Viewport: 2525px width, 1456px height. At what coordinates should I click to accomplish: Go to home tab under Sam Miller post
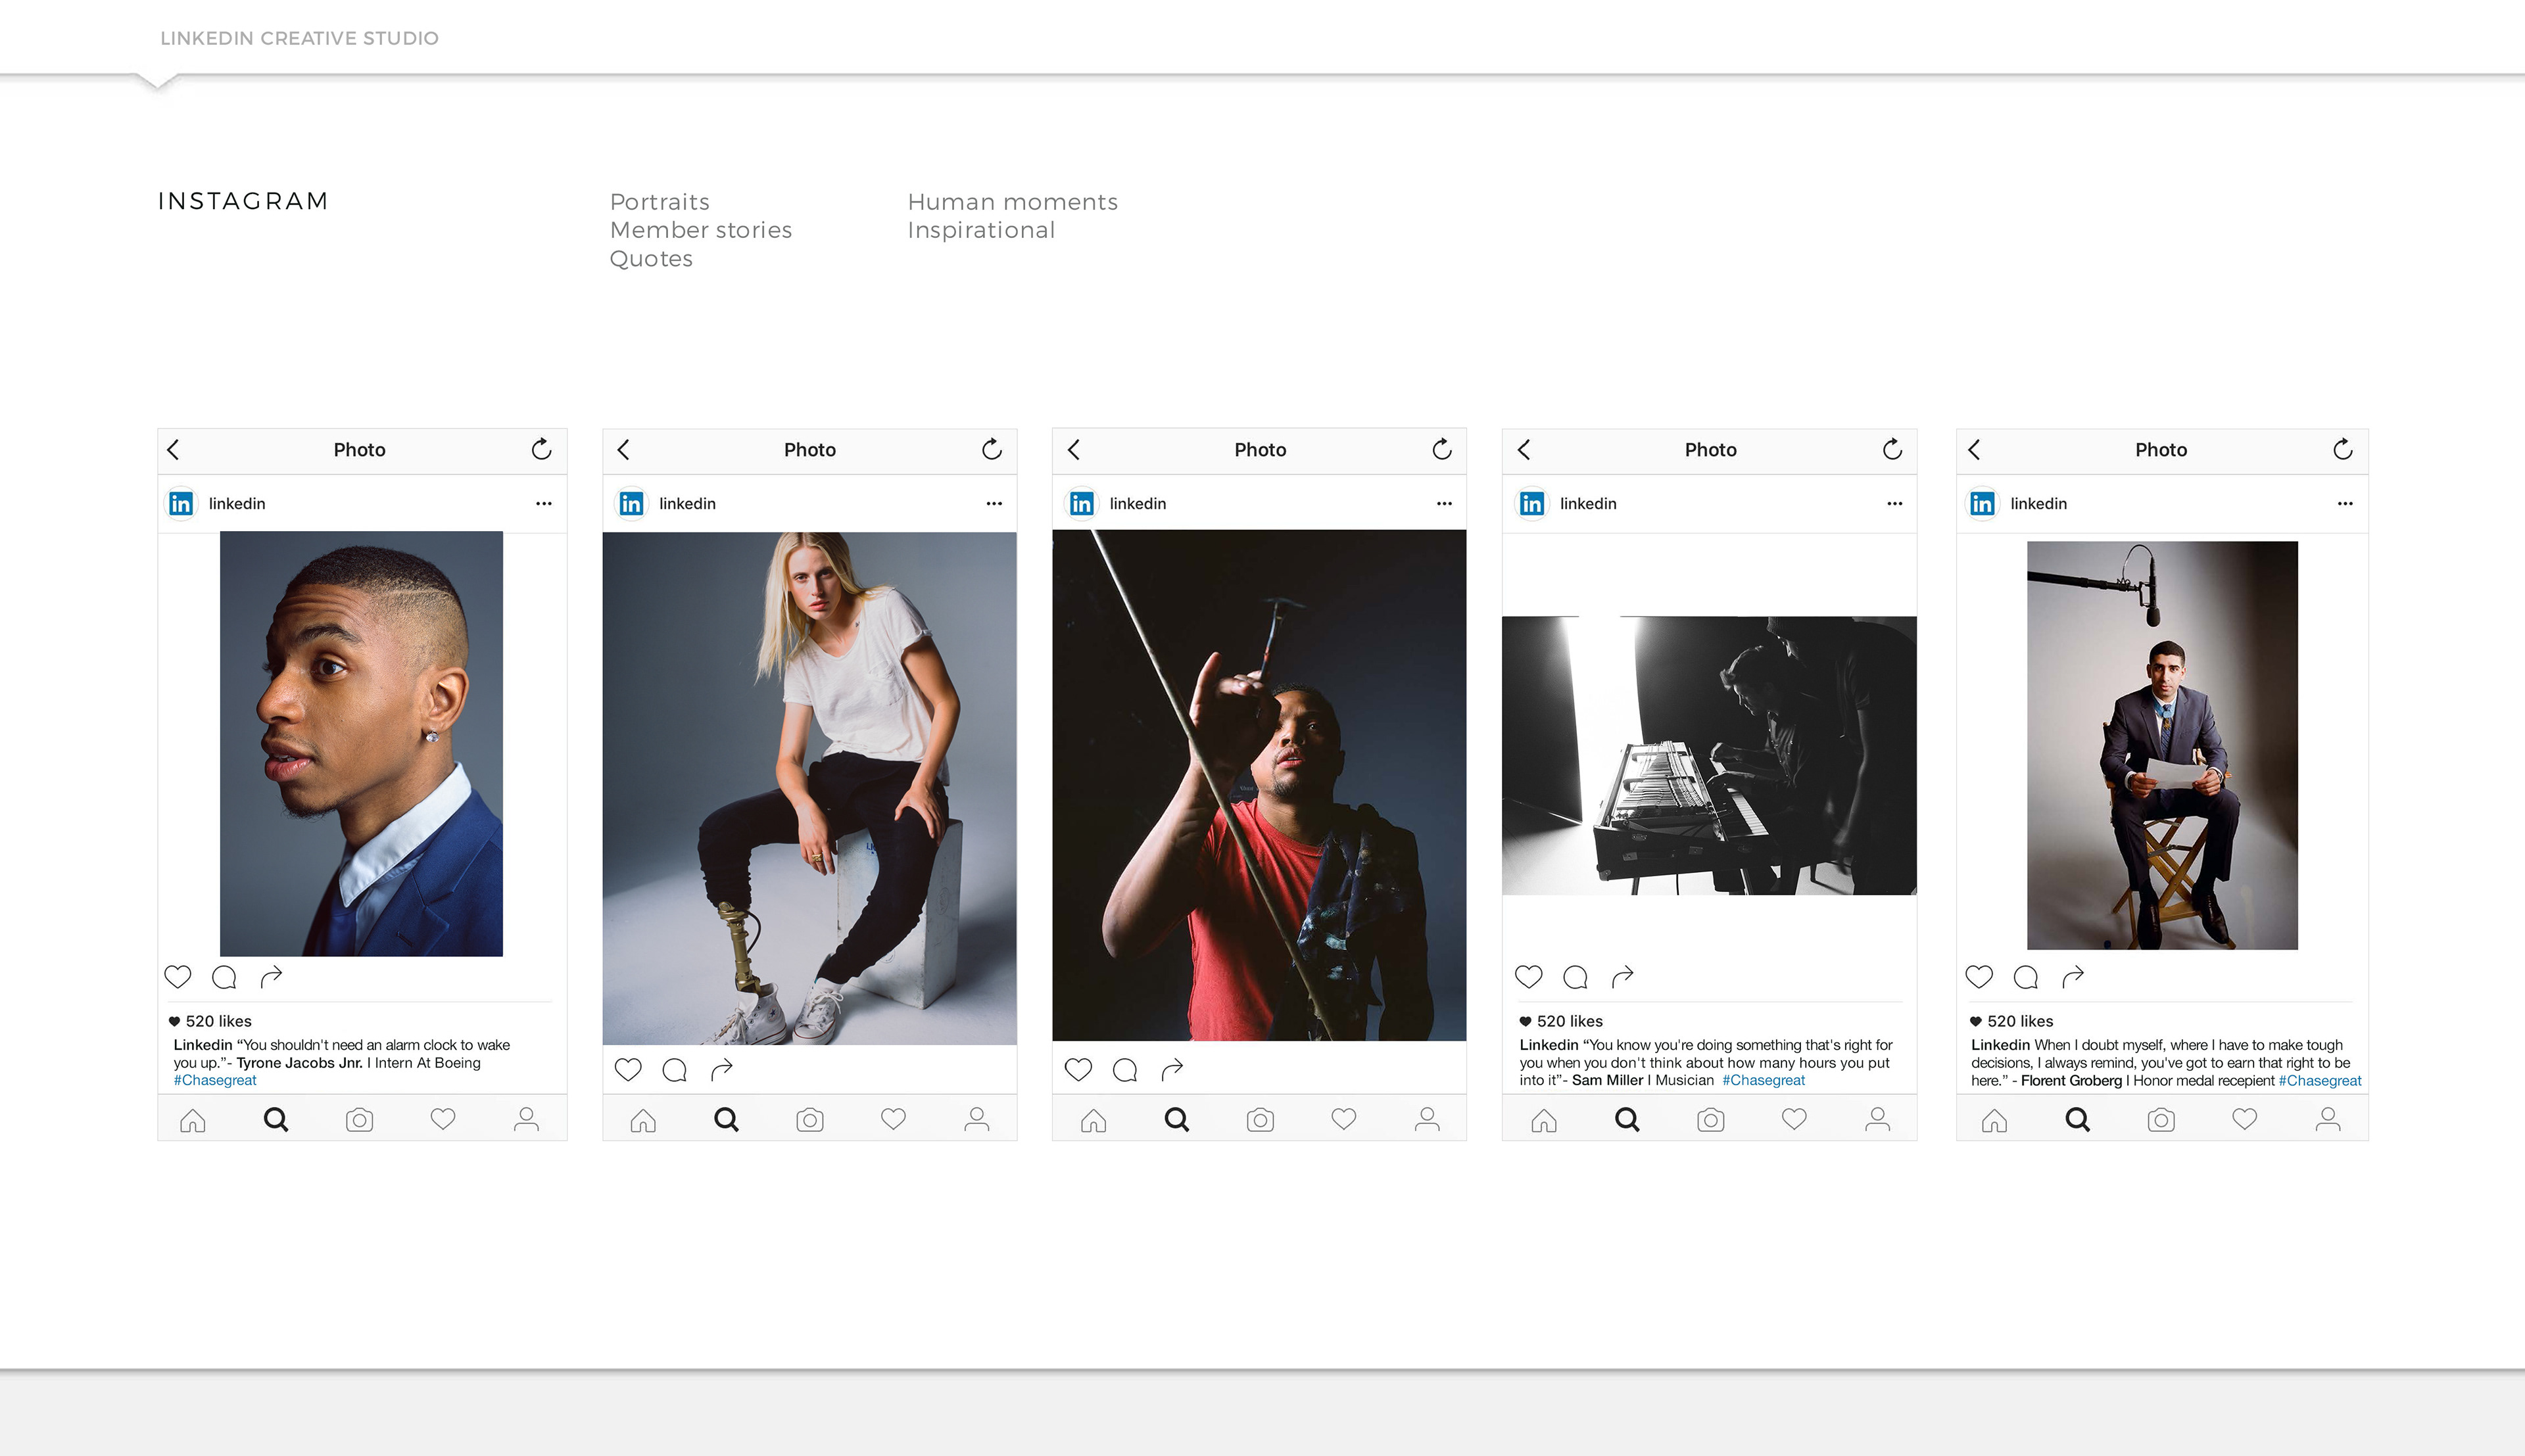(x=1543, y=1120)
